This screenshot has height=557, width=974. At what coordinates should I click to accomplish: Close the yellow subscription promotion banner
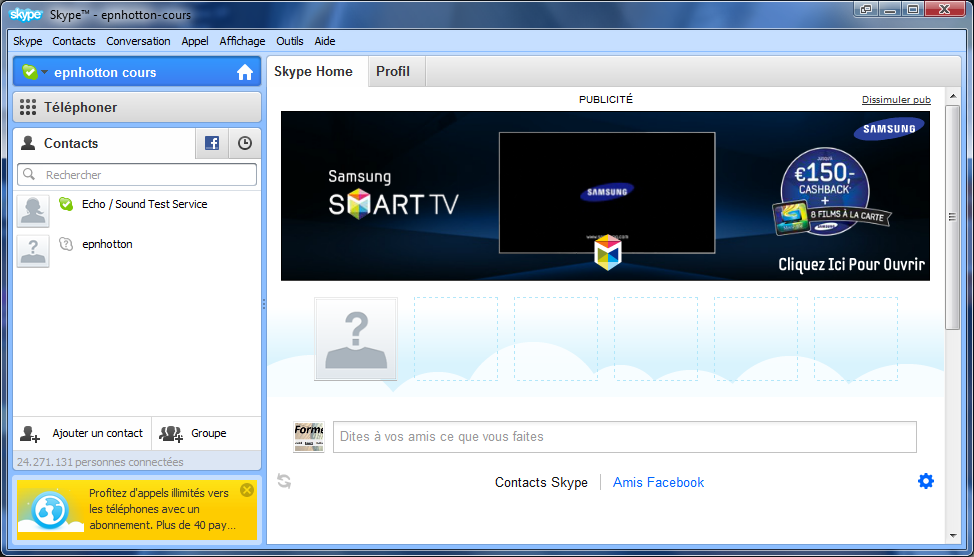247,490
